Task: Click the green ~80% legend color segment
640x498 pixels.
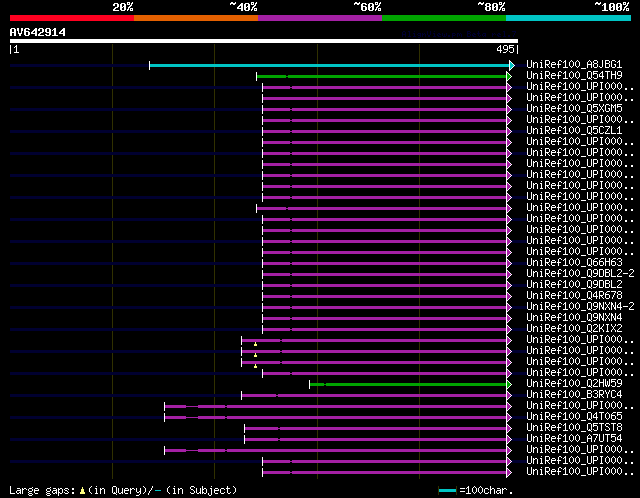Action: 444,18
